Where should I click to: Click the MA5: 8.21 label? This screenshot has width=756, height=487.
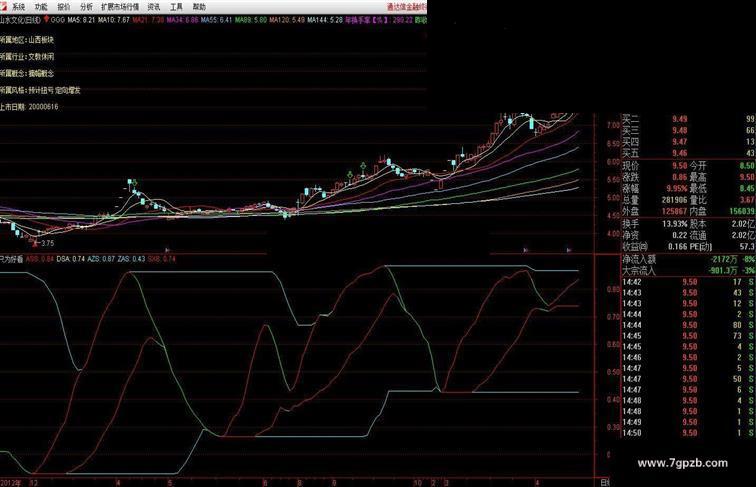click(81, 20)
